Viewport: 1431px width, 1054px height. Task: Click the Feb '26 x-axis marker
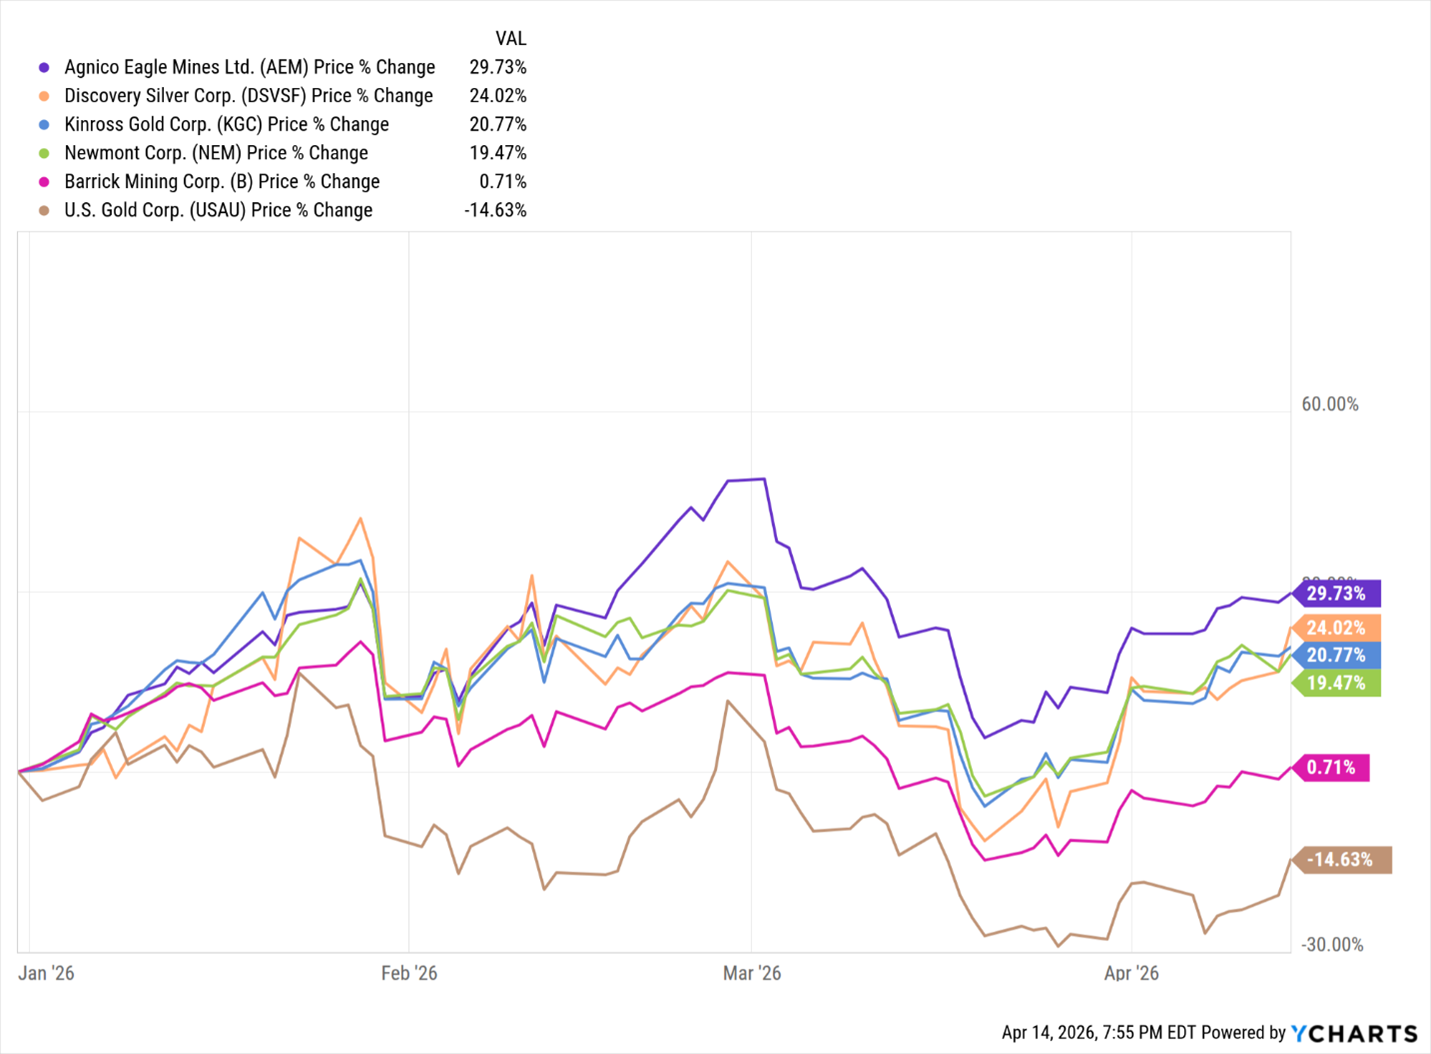pyautogui.click(x=409, y=973)
